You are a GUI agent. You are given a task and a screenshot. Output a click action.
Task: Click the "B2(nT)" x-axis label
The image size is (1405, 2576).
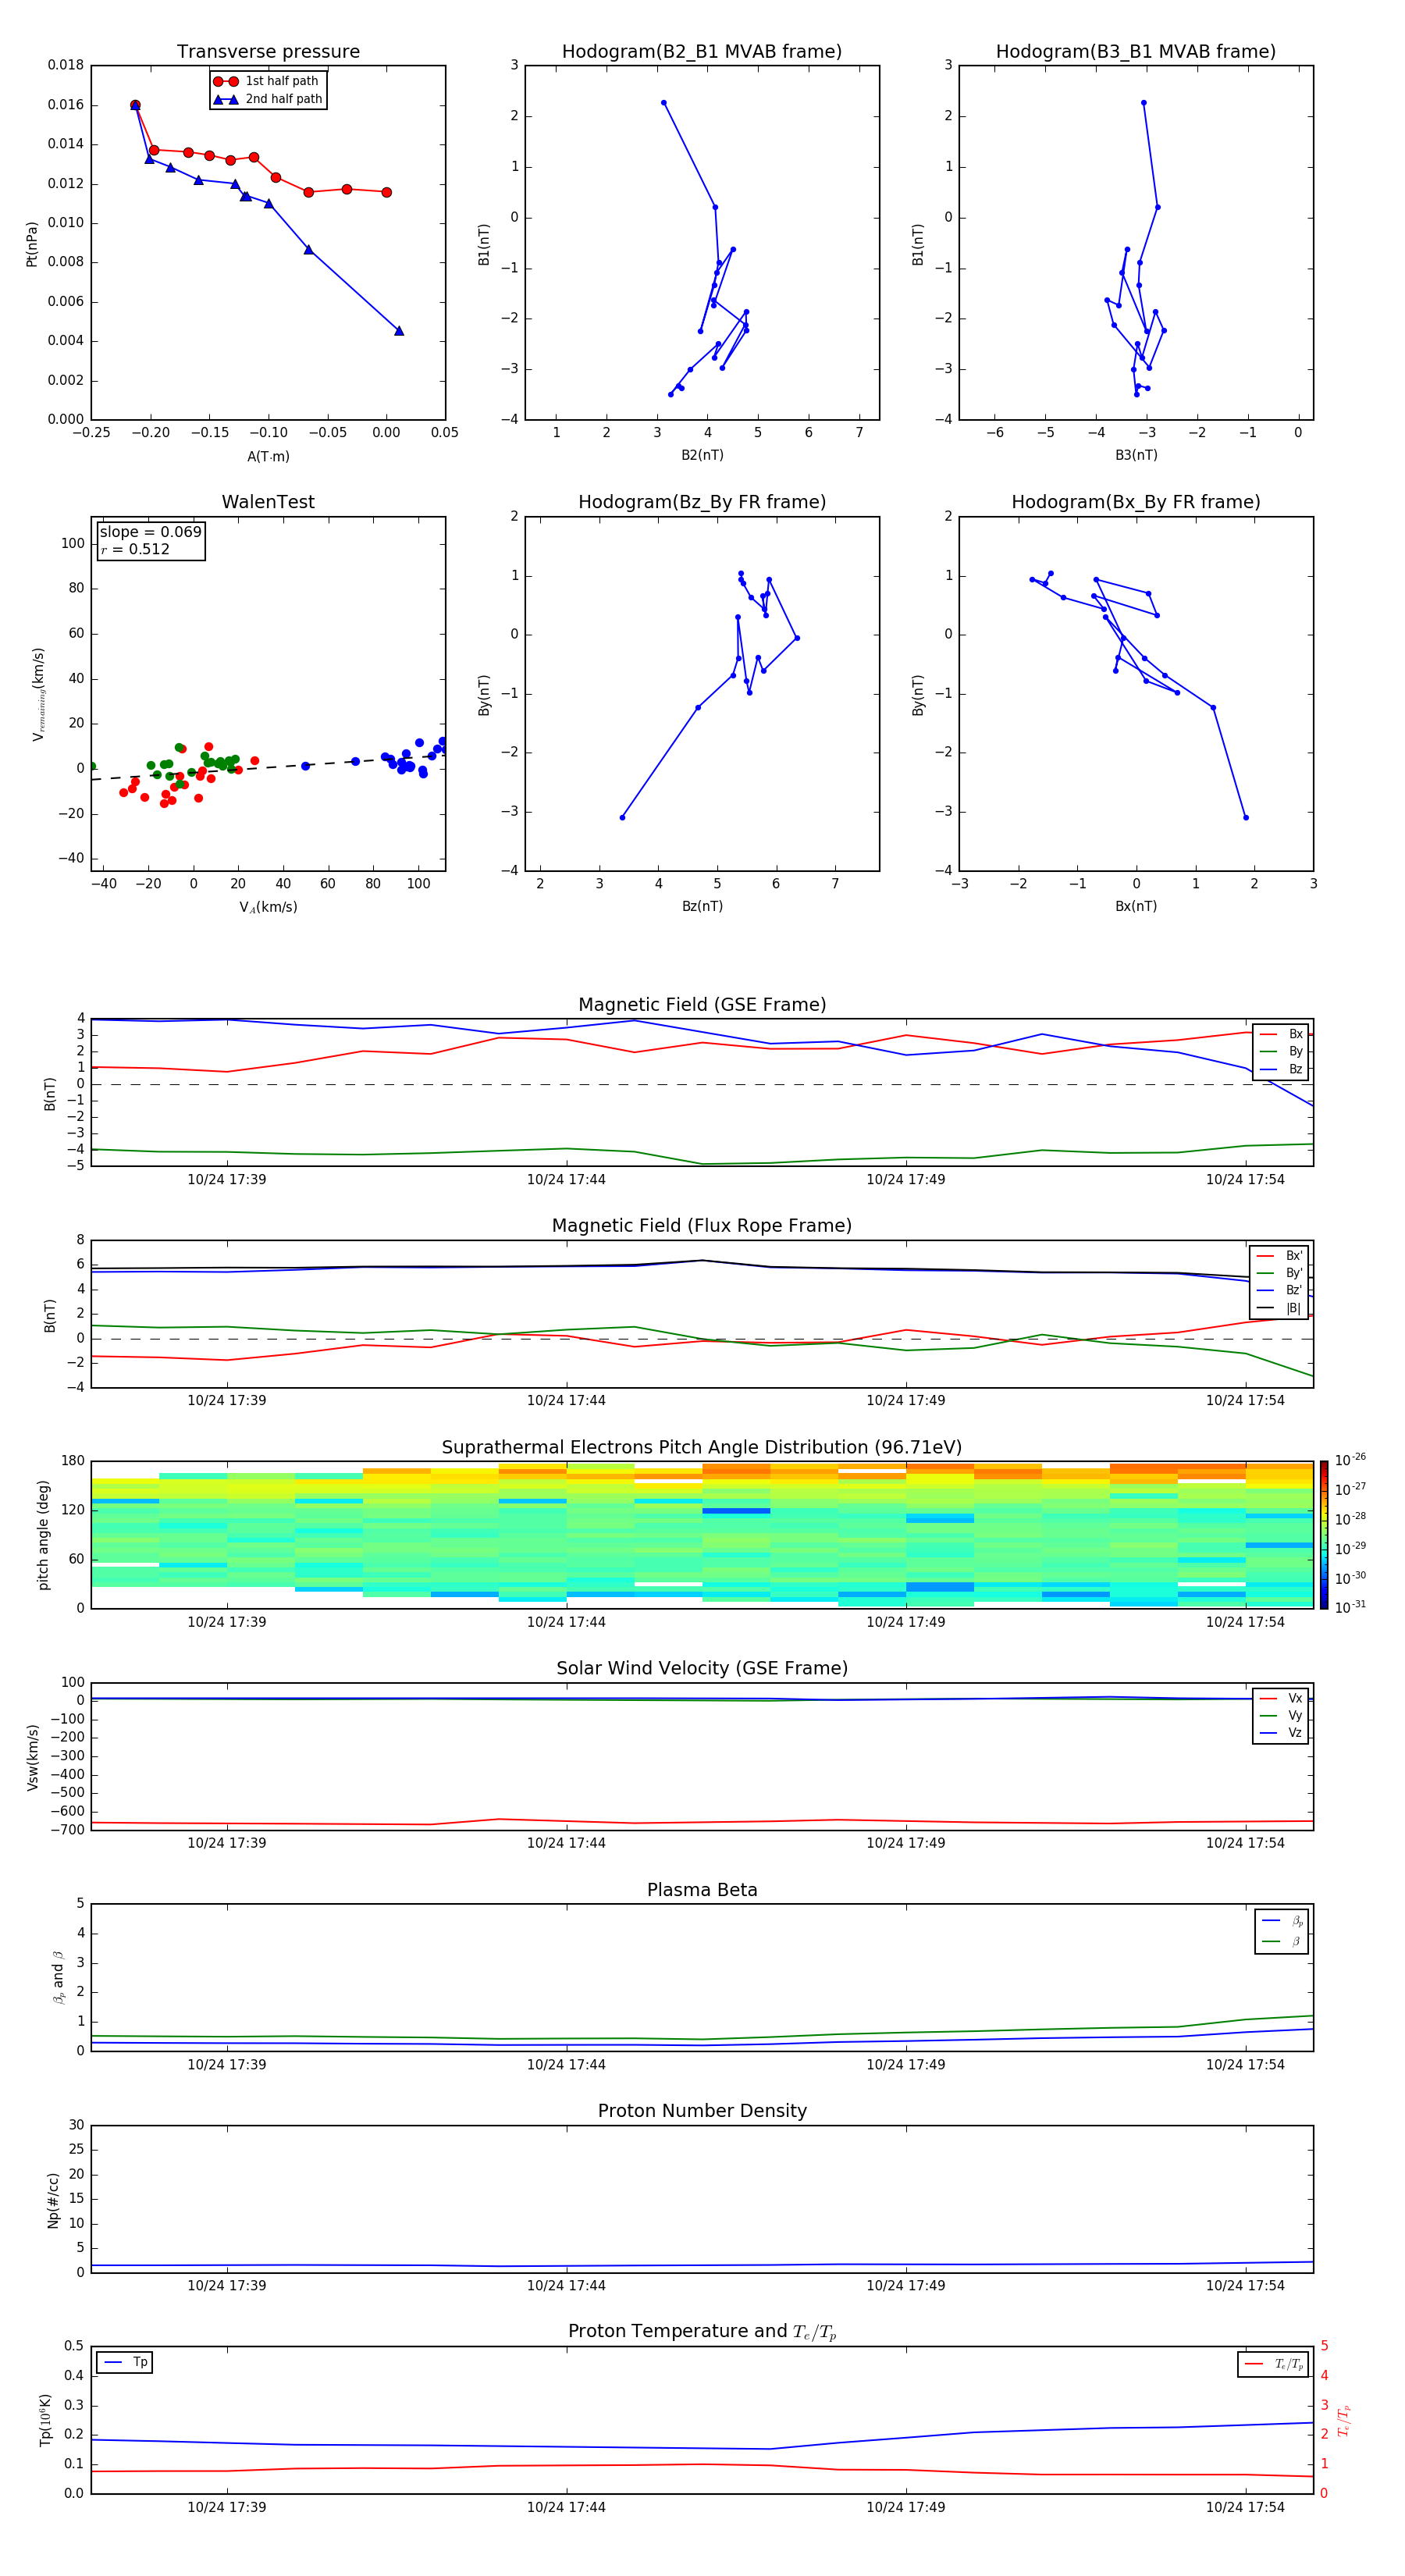[x=702, y=455]
